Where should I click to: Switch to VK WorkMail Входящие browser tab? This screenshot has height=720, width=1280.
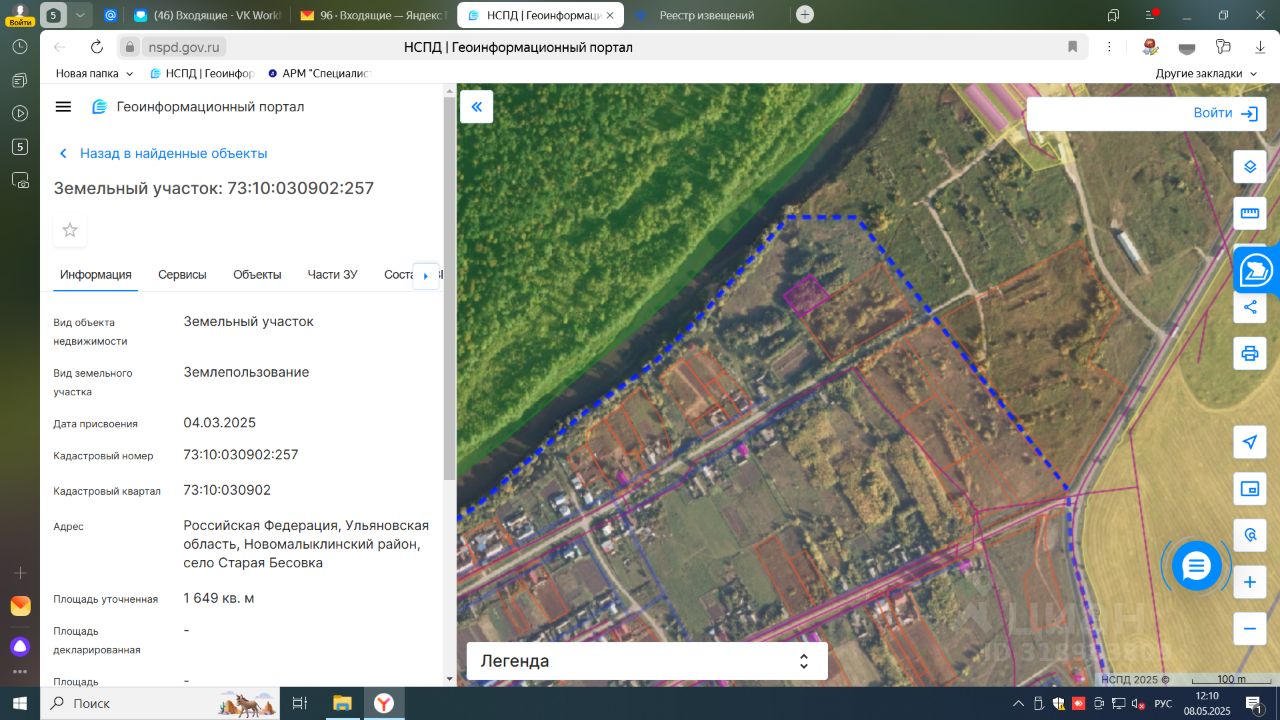[206, 15]
